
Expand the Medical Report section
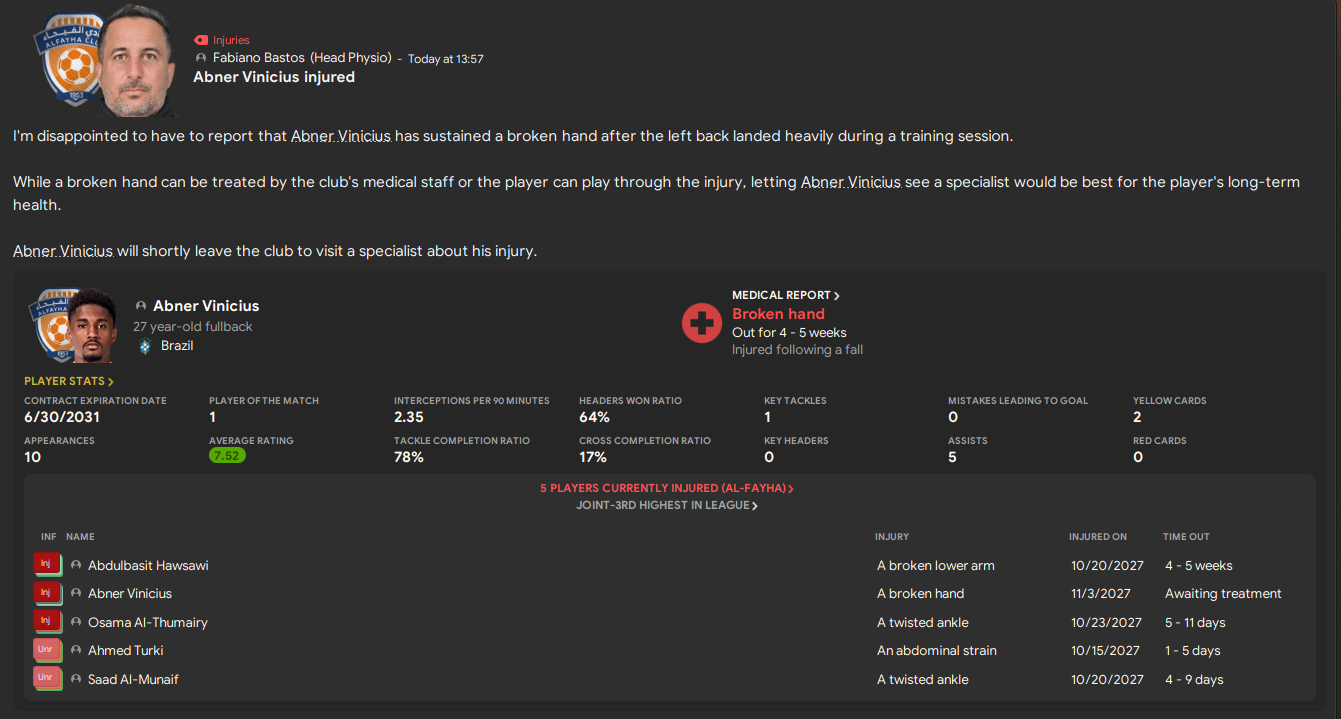(x=786, y=295)
